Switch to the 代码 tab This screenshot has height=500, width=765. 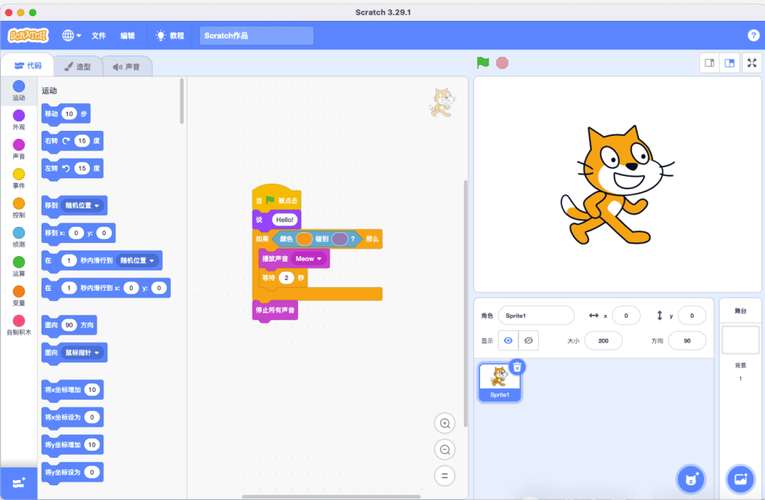(28, 65)
